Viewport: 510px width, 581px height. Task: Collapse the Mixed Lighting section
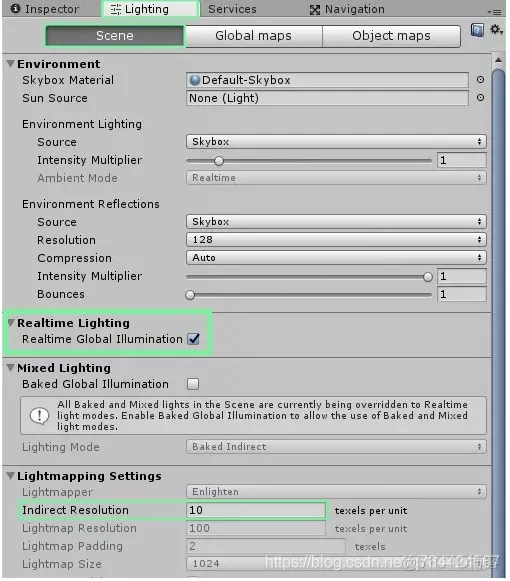11,368
